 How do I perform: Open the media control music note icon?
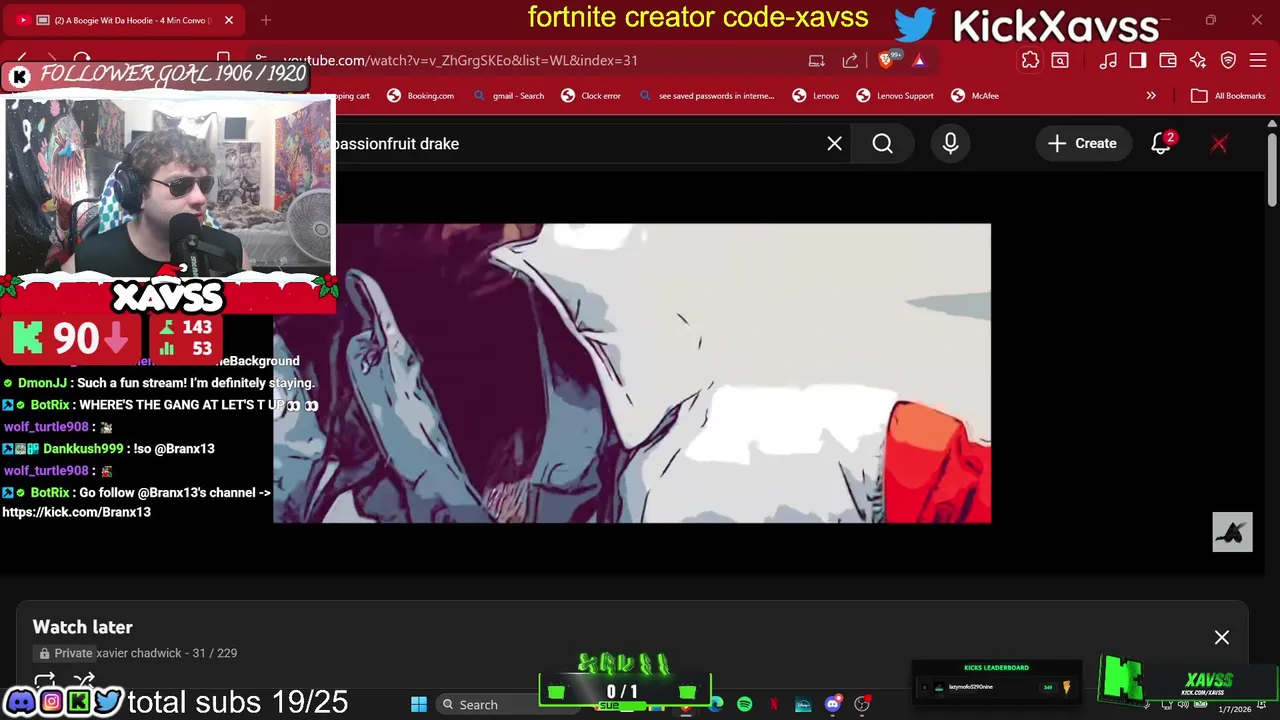coord(1108,60)
